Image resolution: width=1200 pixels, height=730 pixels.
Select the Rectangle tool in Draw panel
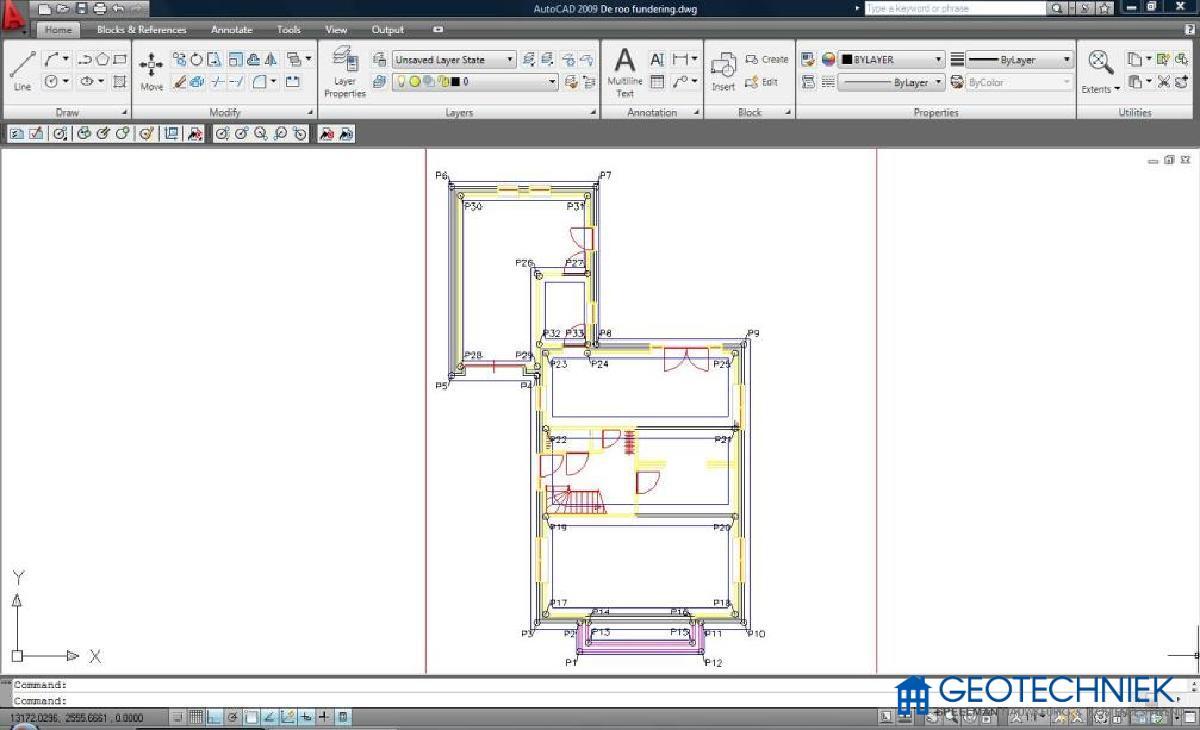pyautogui.click(x=120, y=59)
